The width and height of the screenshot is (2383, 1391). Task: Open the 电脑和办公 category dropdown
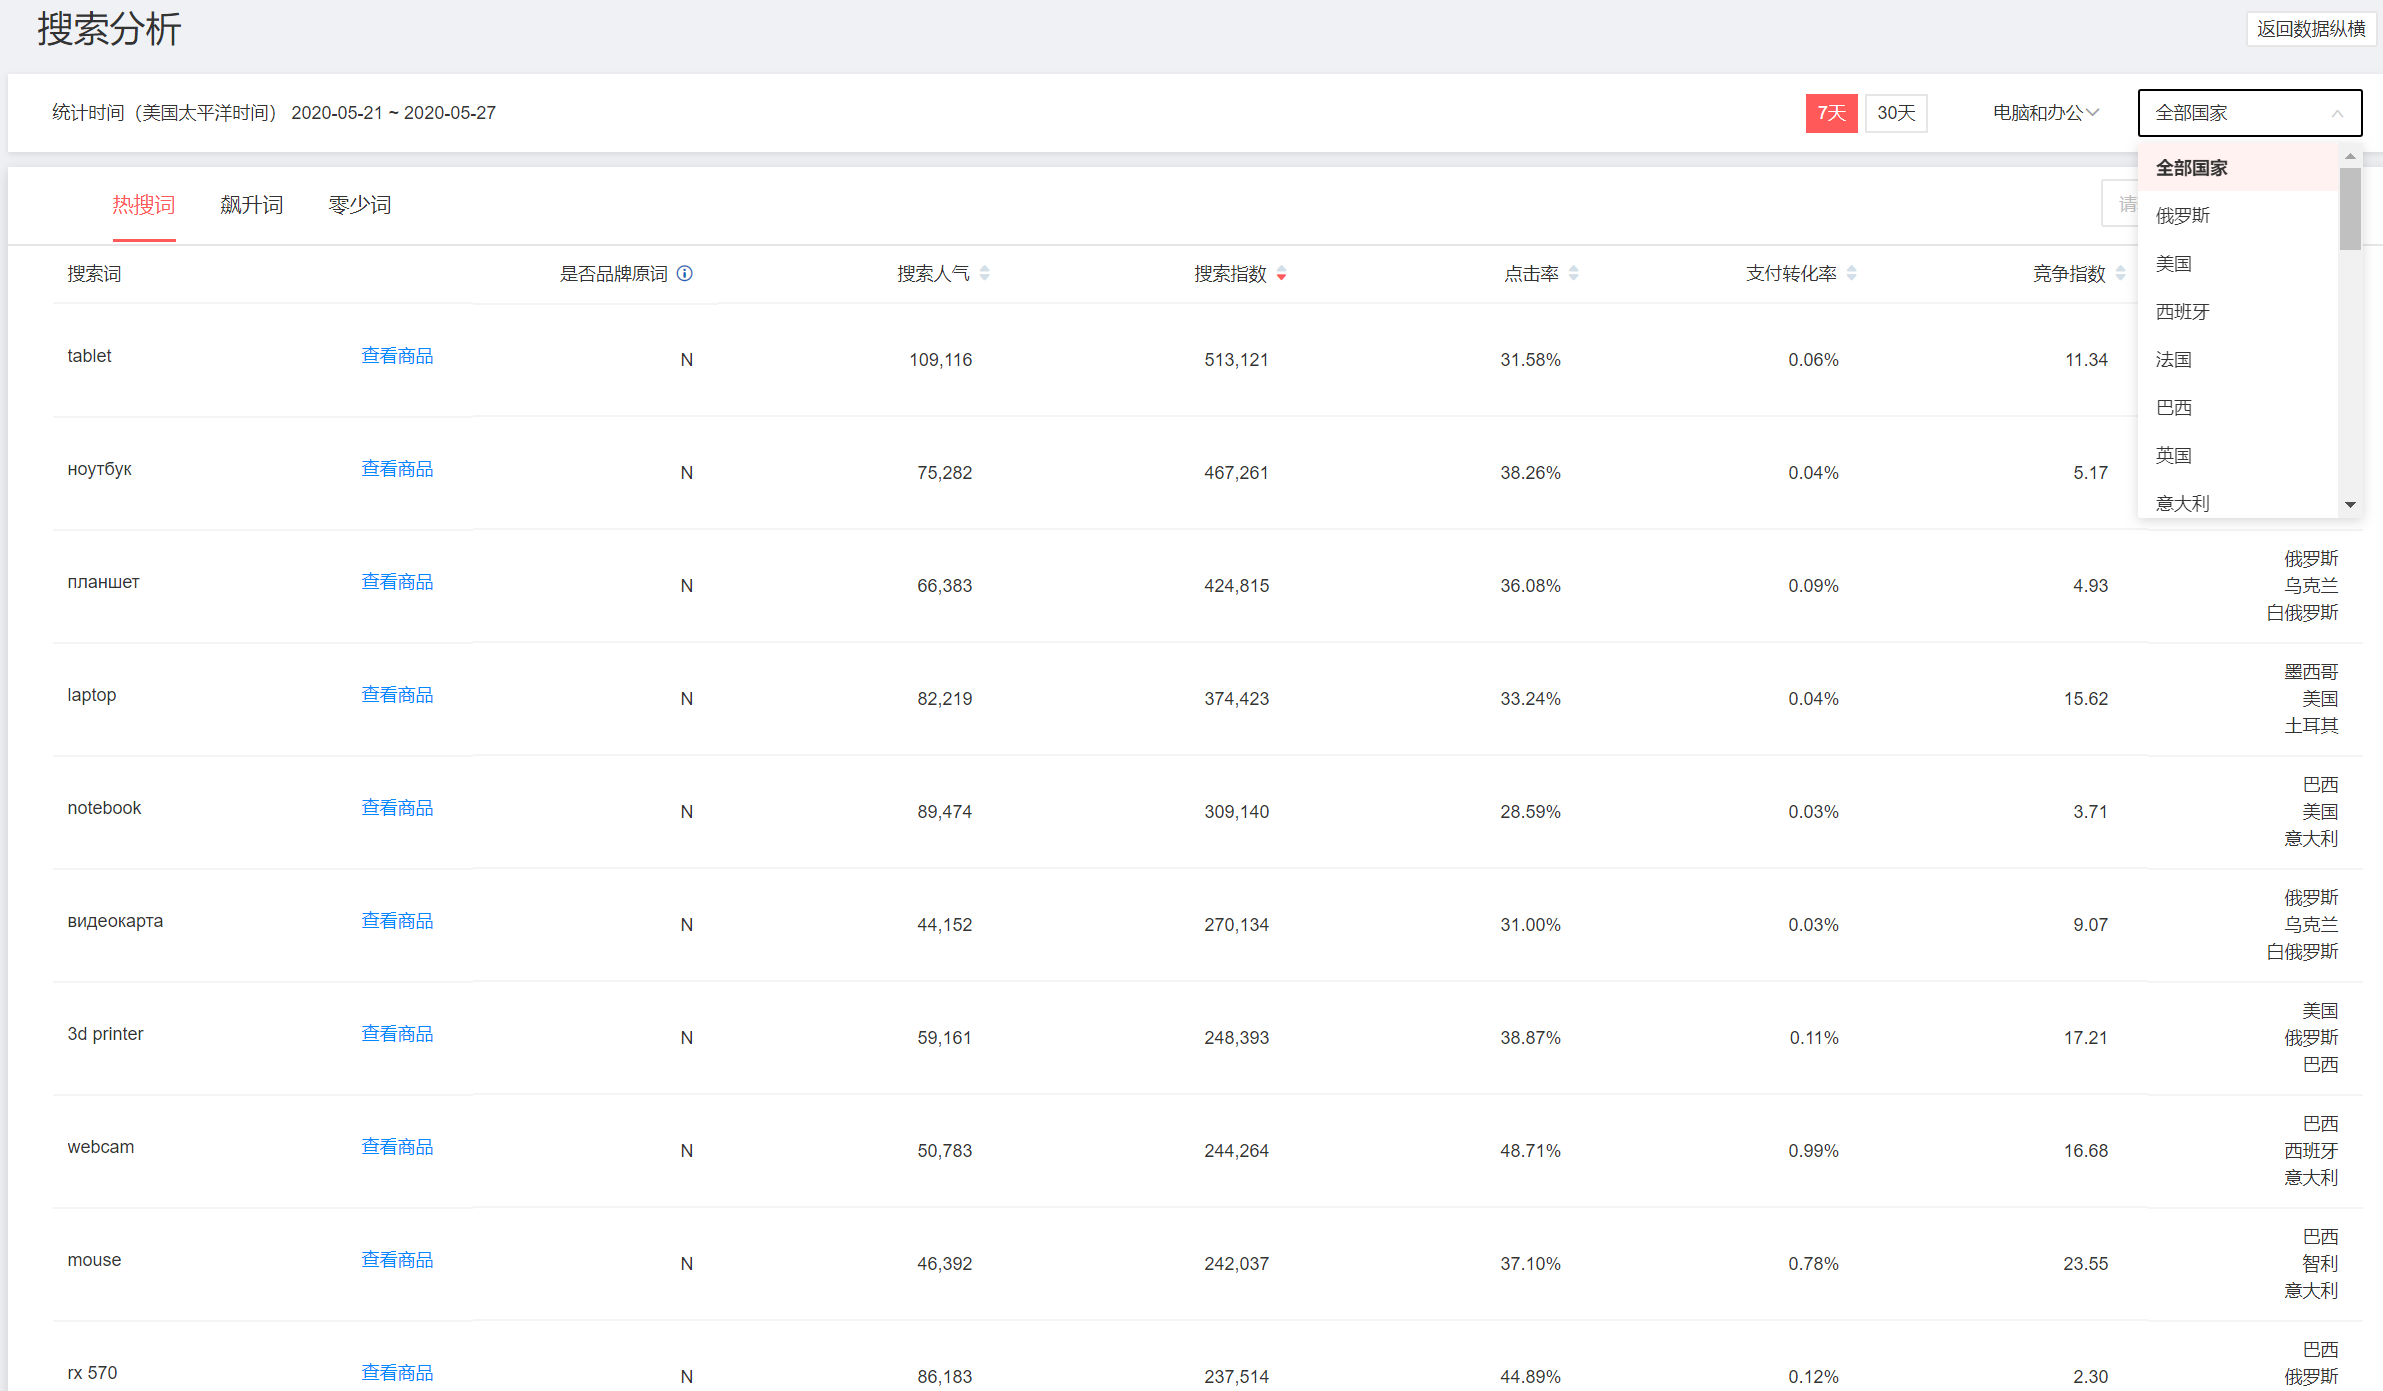(x=2046, y=113)
